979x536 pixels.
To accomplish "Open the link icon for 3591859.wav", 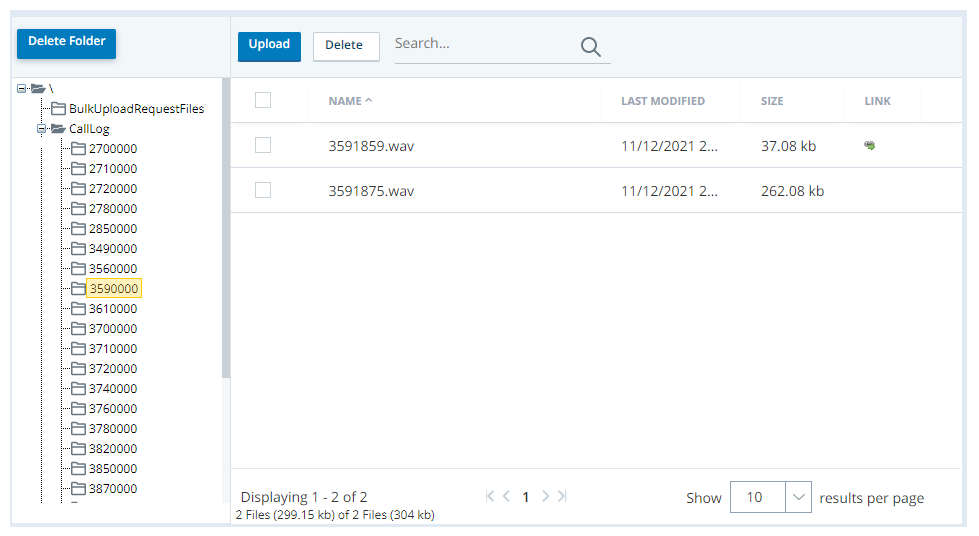I will pos(869,146).
